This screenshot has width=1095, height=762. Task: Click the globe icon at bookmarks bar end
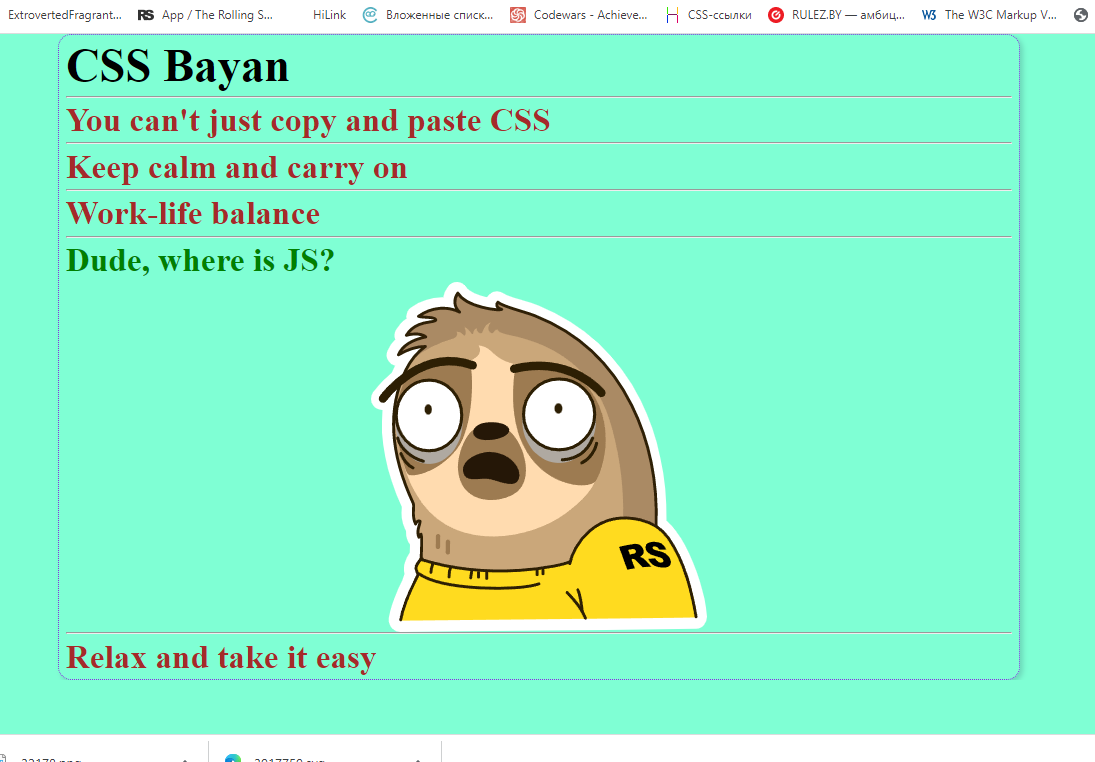point(1080,15)
